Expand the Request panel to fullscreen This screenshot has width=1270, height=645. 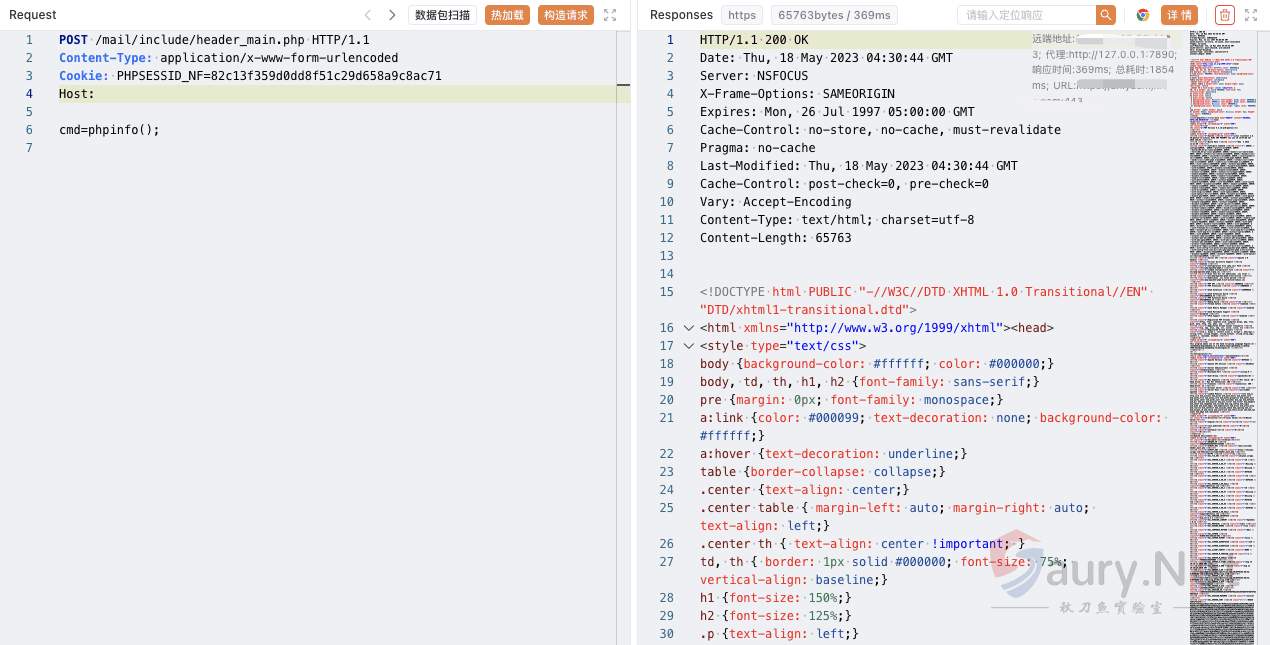point(610,15)
